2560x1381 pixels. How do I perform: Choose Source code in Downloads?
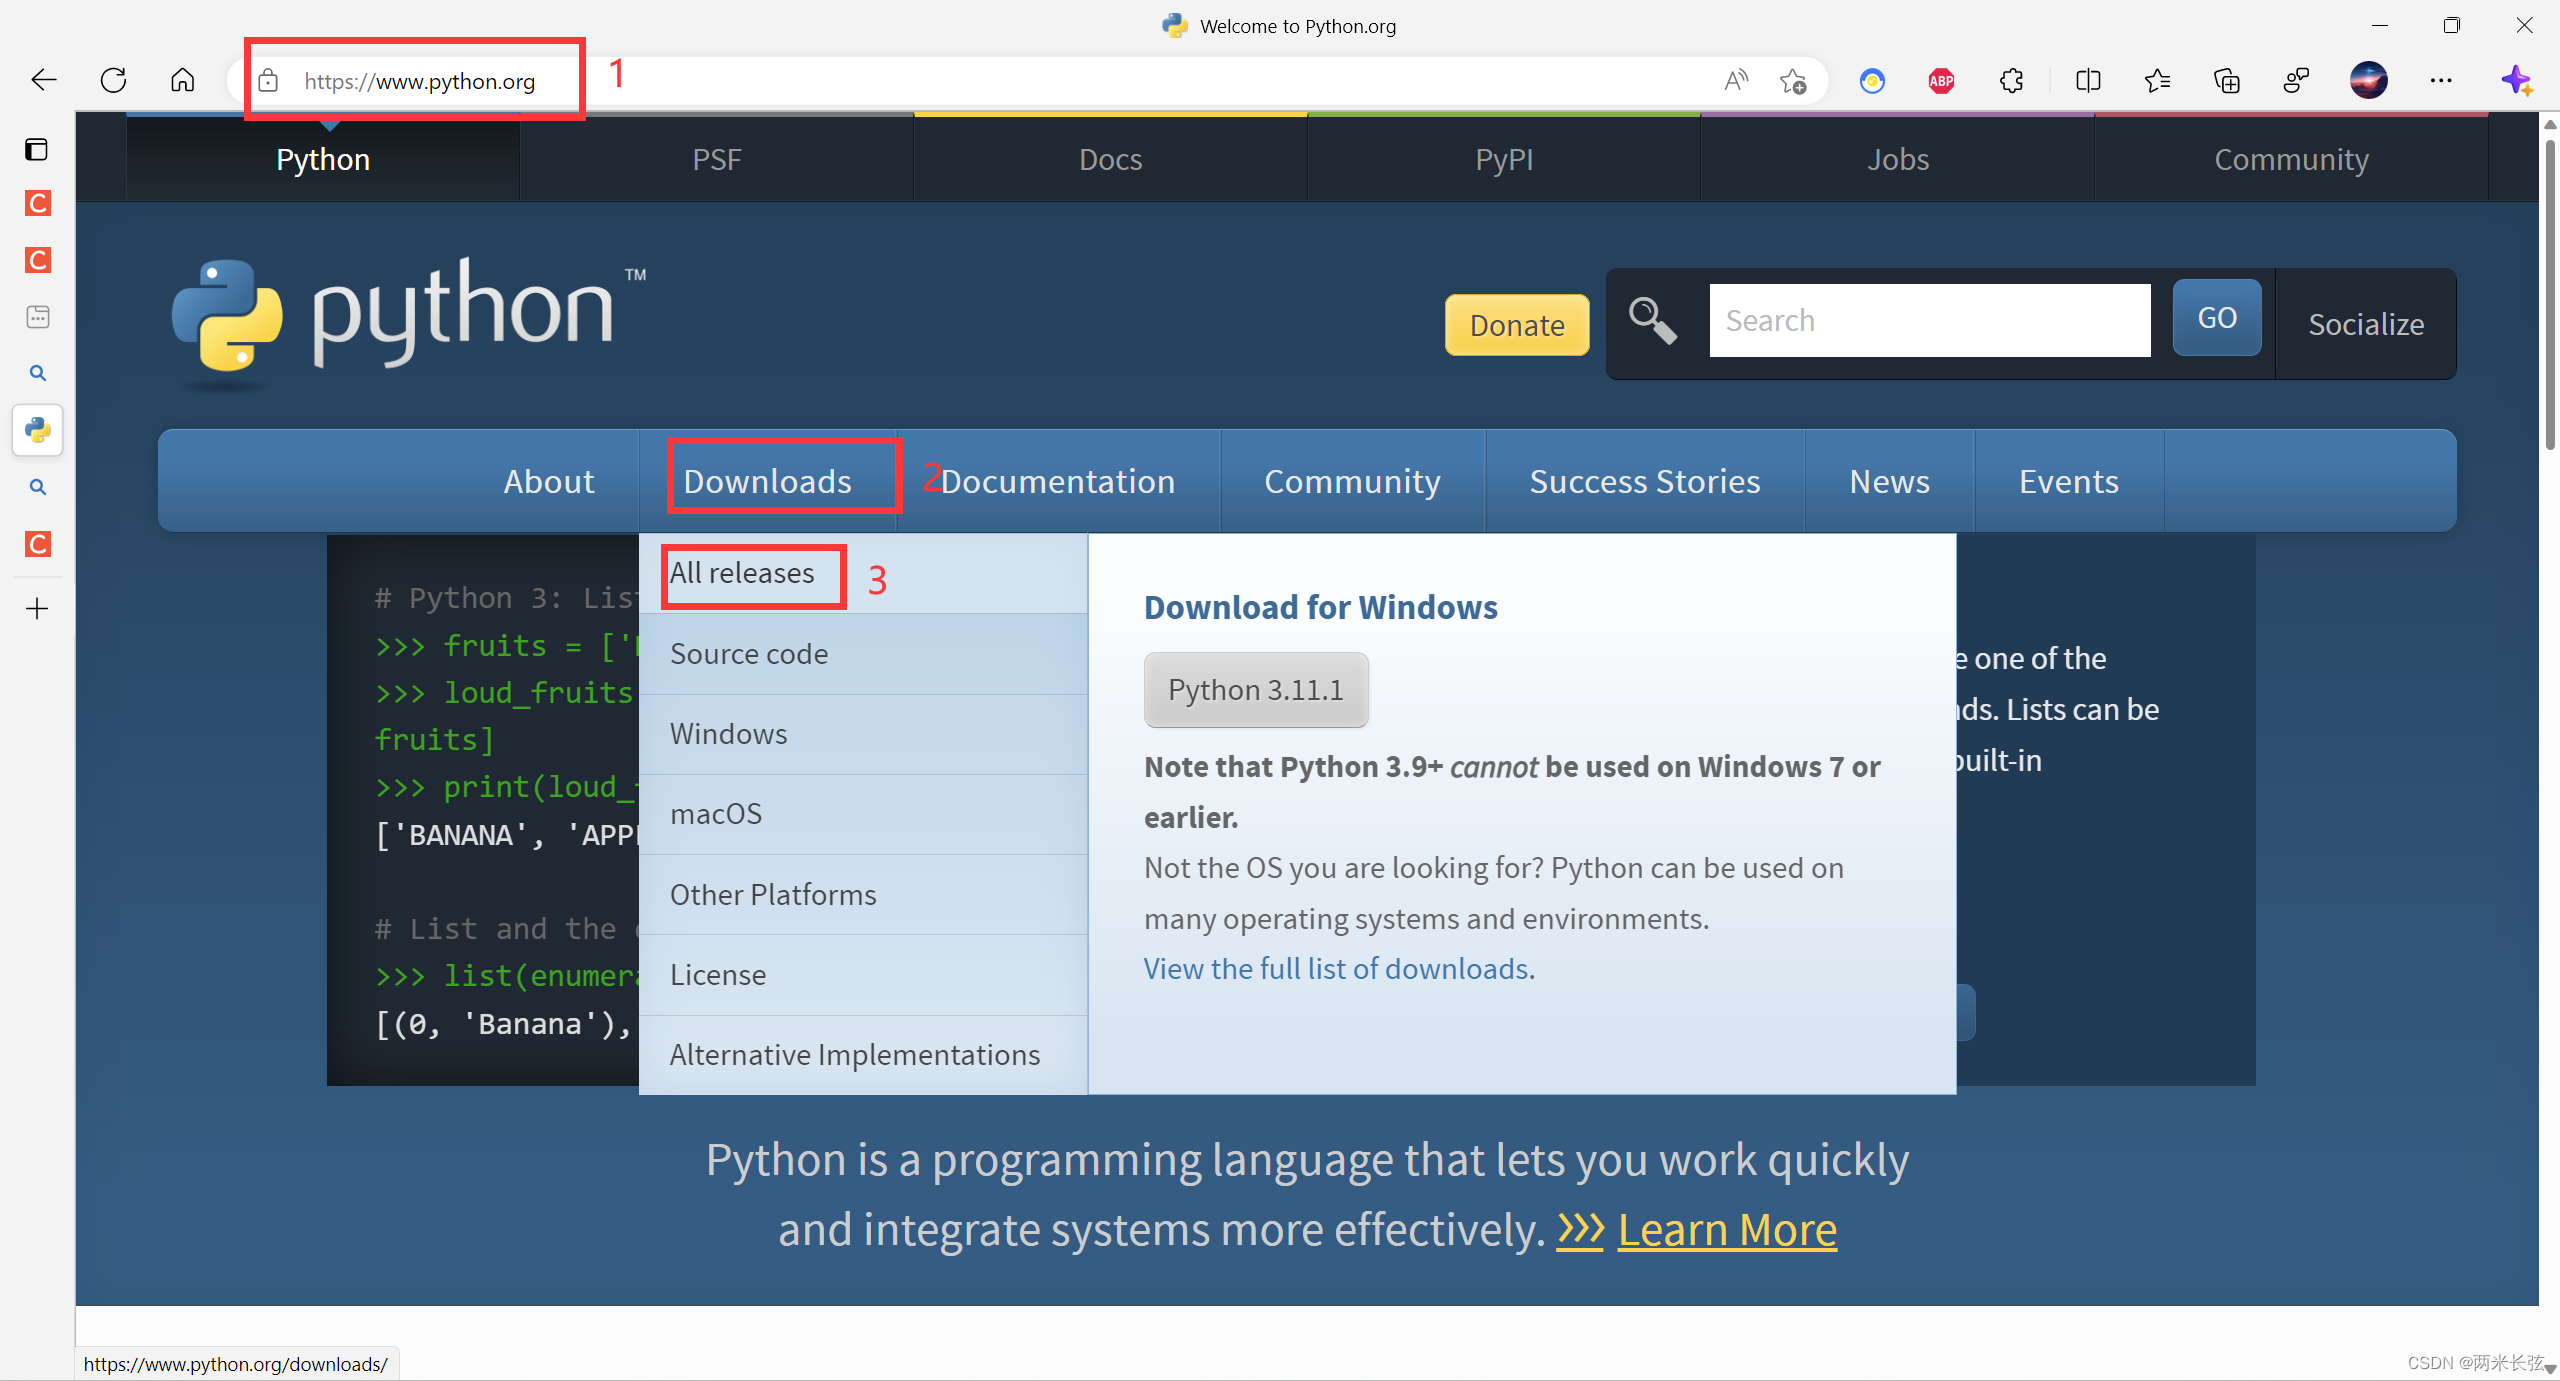tap(863, 654)
